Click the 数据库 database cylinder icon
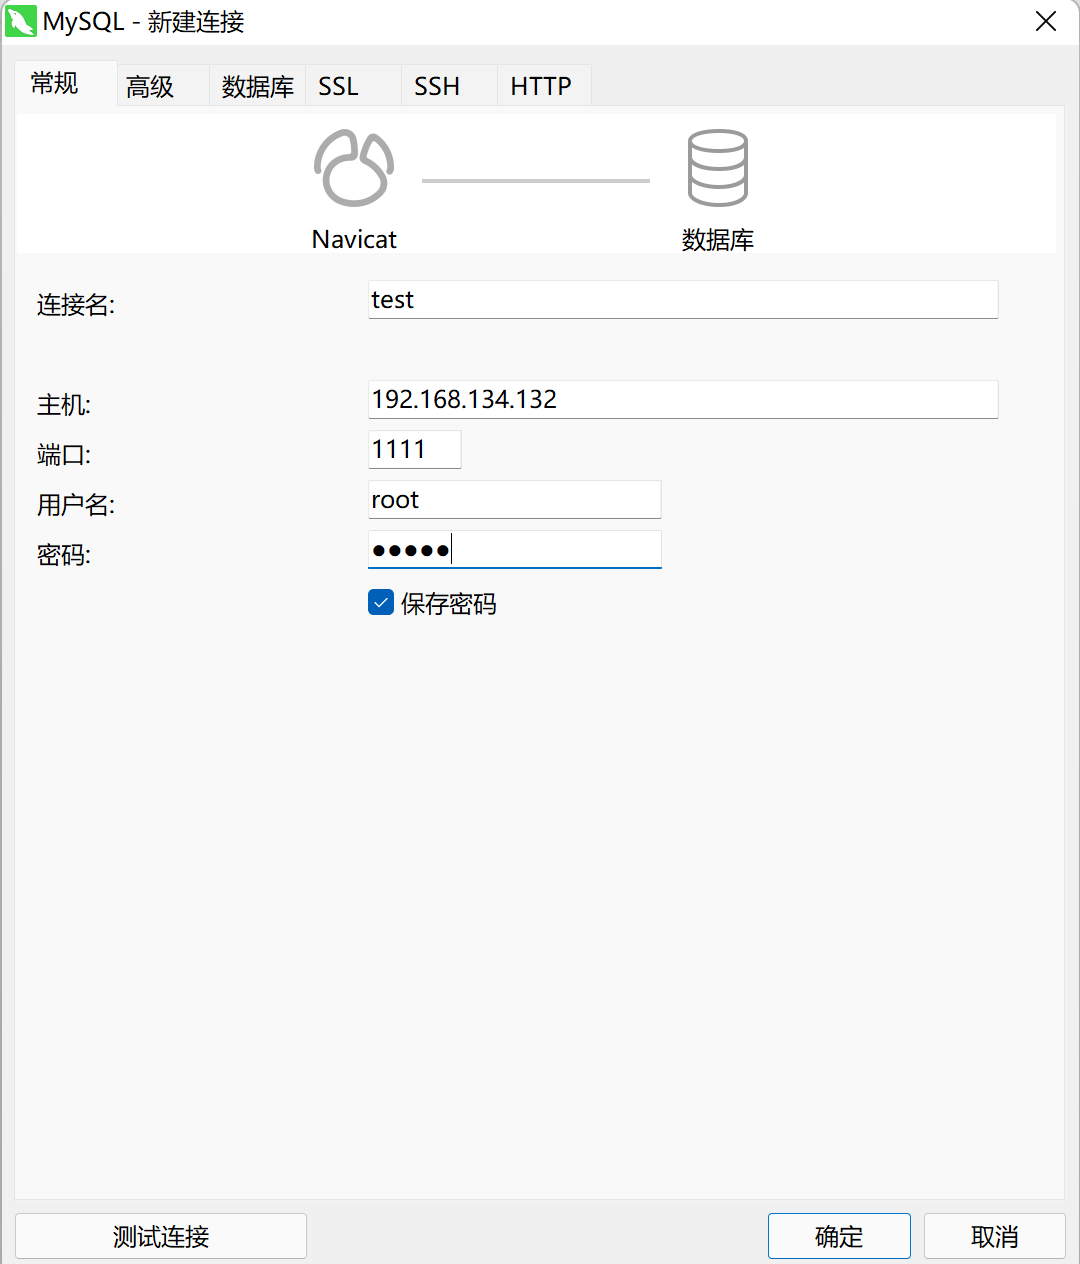This screenshot has height=1264, width=1080. pyautogui.click(x=717, y=165)
